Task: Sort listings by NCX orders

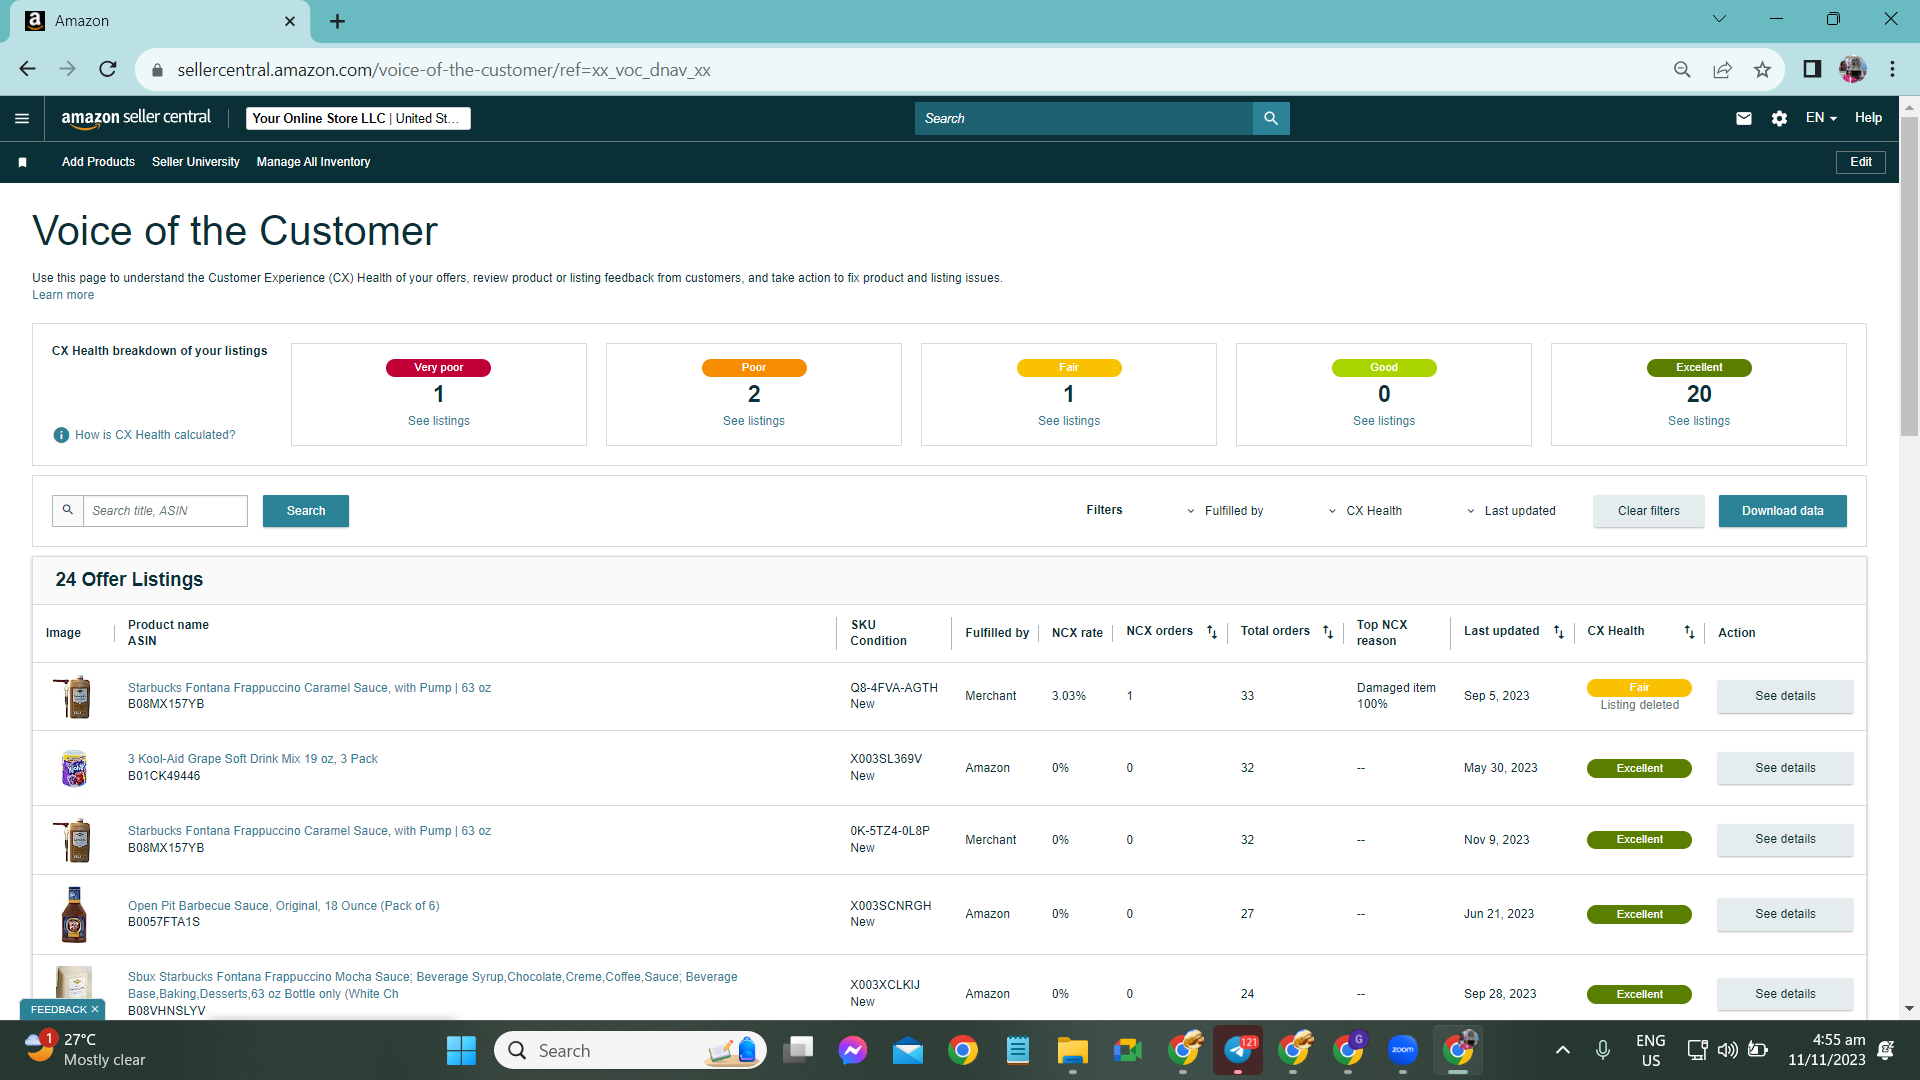Action: [x=1212, y=632]
